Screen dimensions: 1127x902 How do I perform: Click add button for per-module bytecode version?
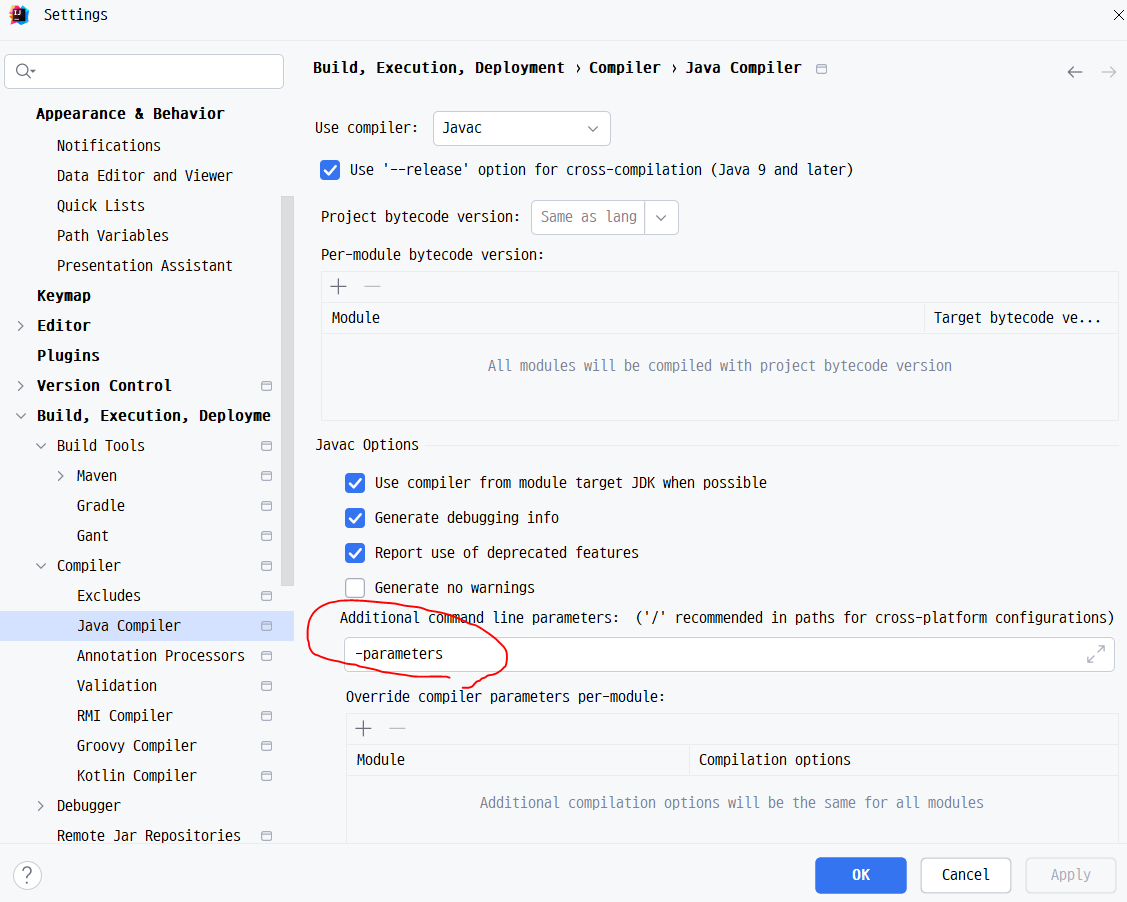coord(339,287)
